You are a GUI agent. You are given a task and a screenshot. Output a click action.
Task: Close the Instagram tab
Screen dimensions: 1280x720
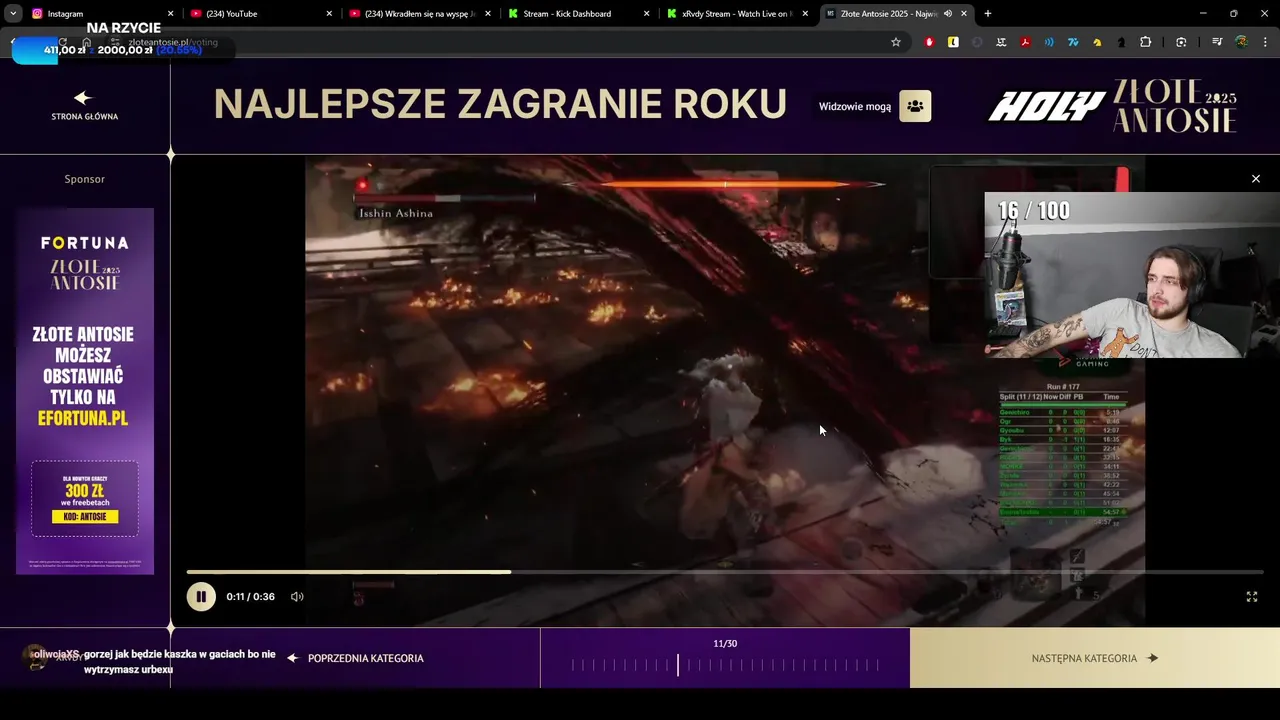click(170, 14)
